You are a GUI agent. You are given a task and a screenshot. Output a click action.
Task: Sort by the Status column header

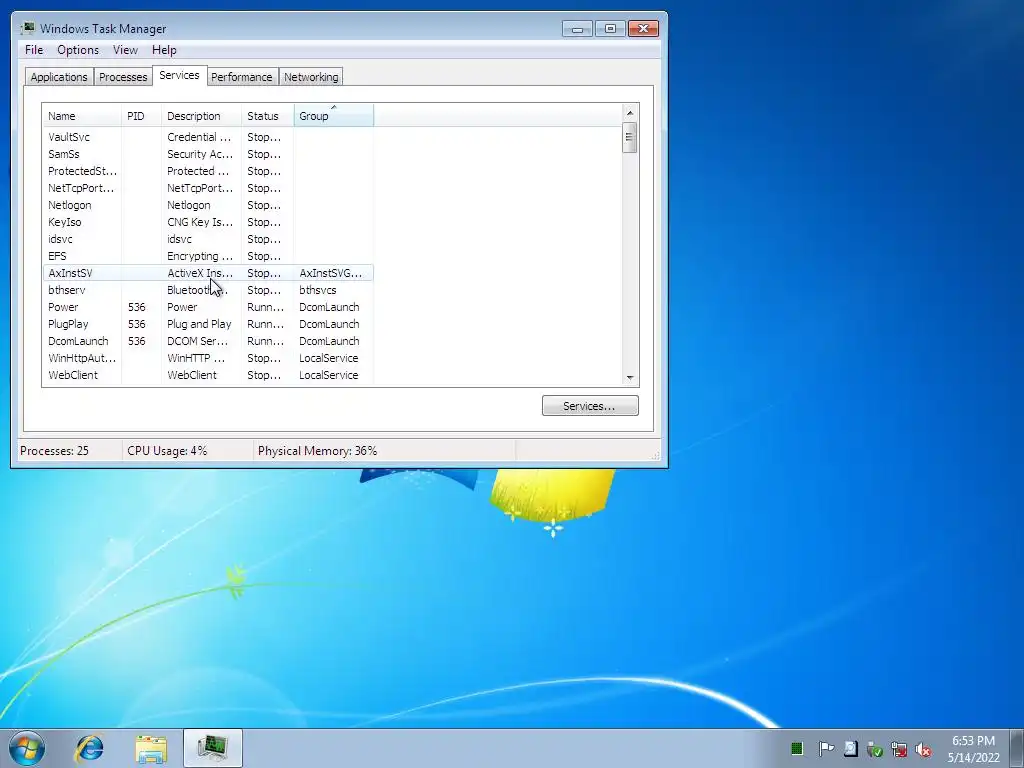[268, 116]
